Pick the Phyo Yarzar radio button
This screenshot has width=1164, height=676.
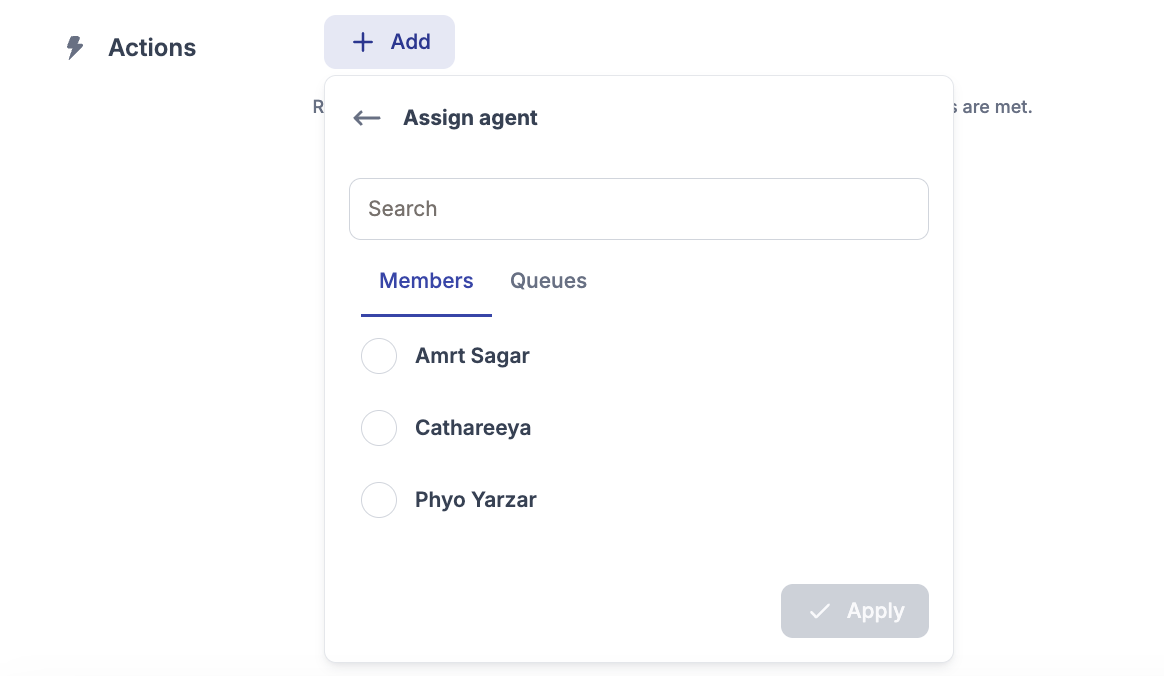point(379,500)
